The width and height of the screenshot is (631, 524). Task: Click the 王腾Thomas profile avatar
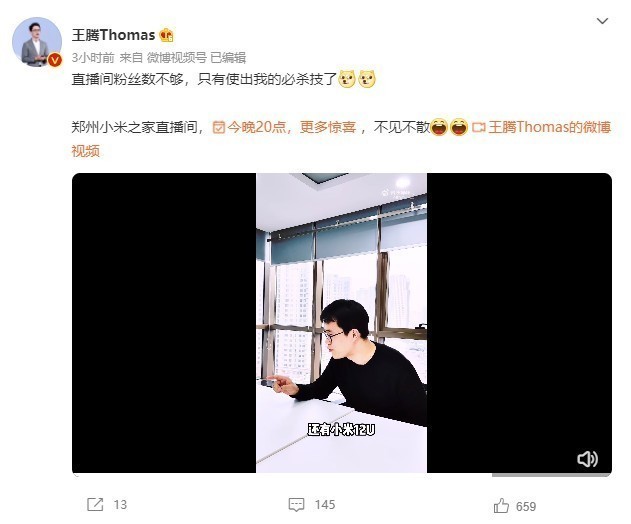[37, 41]
